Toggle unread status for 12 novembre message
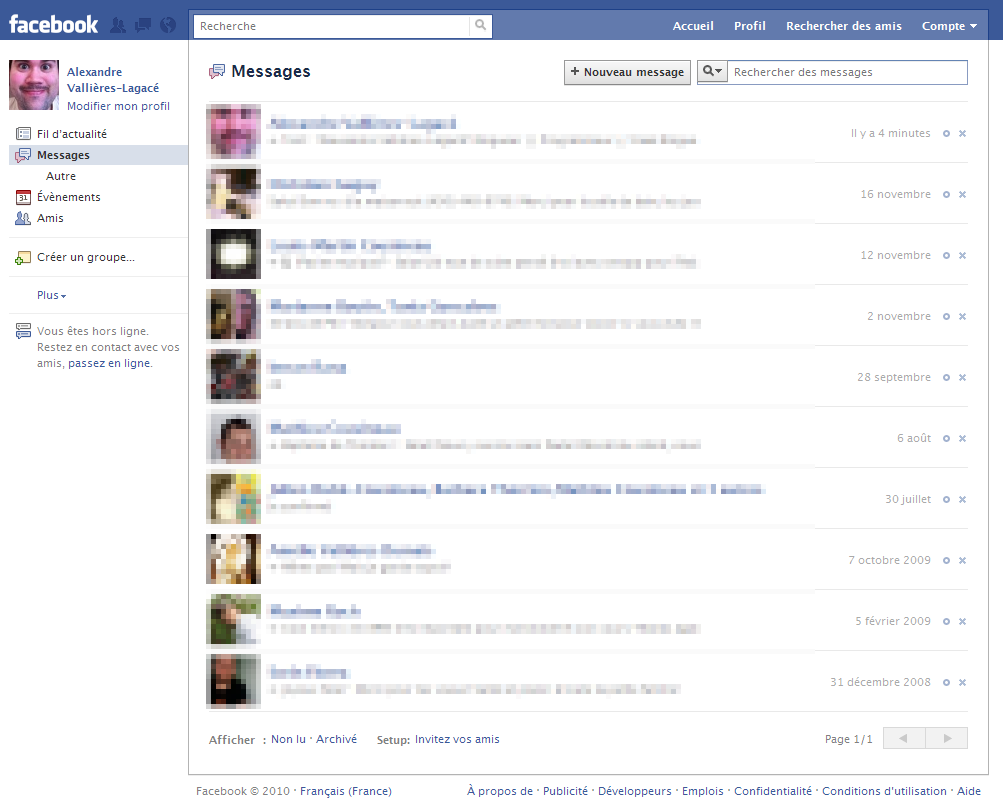This screenshot has width=1003, height=807. click(946, 255)
